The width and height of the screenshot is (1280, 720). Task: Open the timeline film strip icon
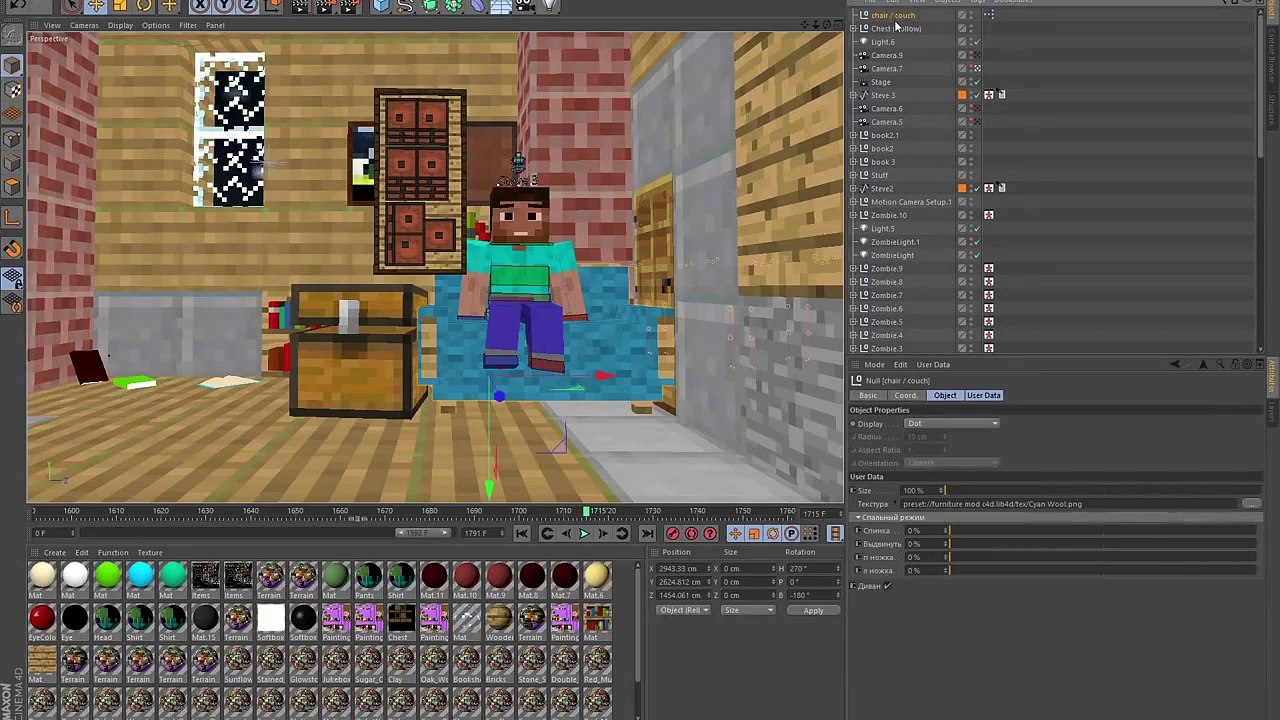tap(835, 534)
